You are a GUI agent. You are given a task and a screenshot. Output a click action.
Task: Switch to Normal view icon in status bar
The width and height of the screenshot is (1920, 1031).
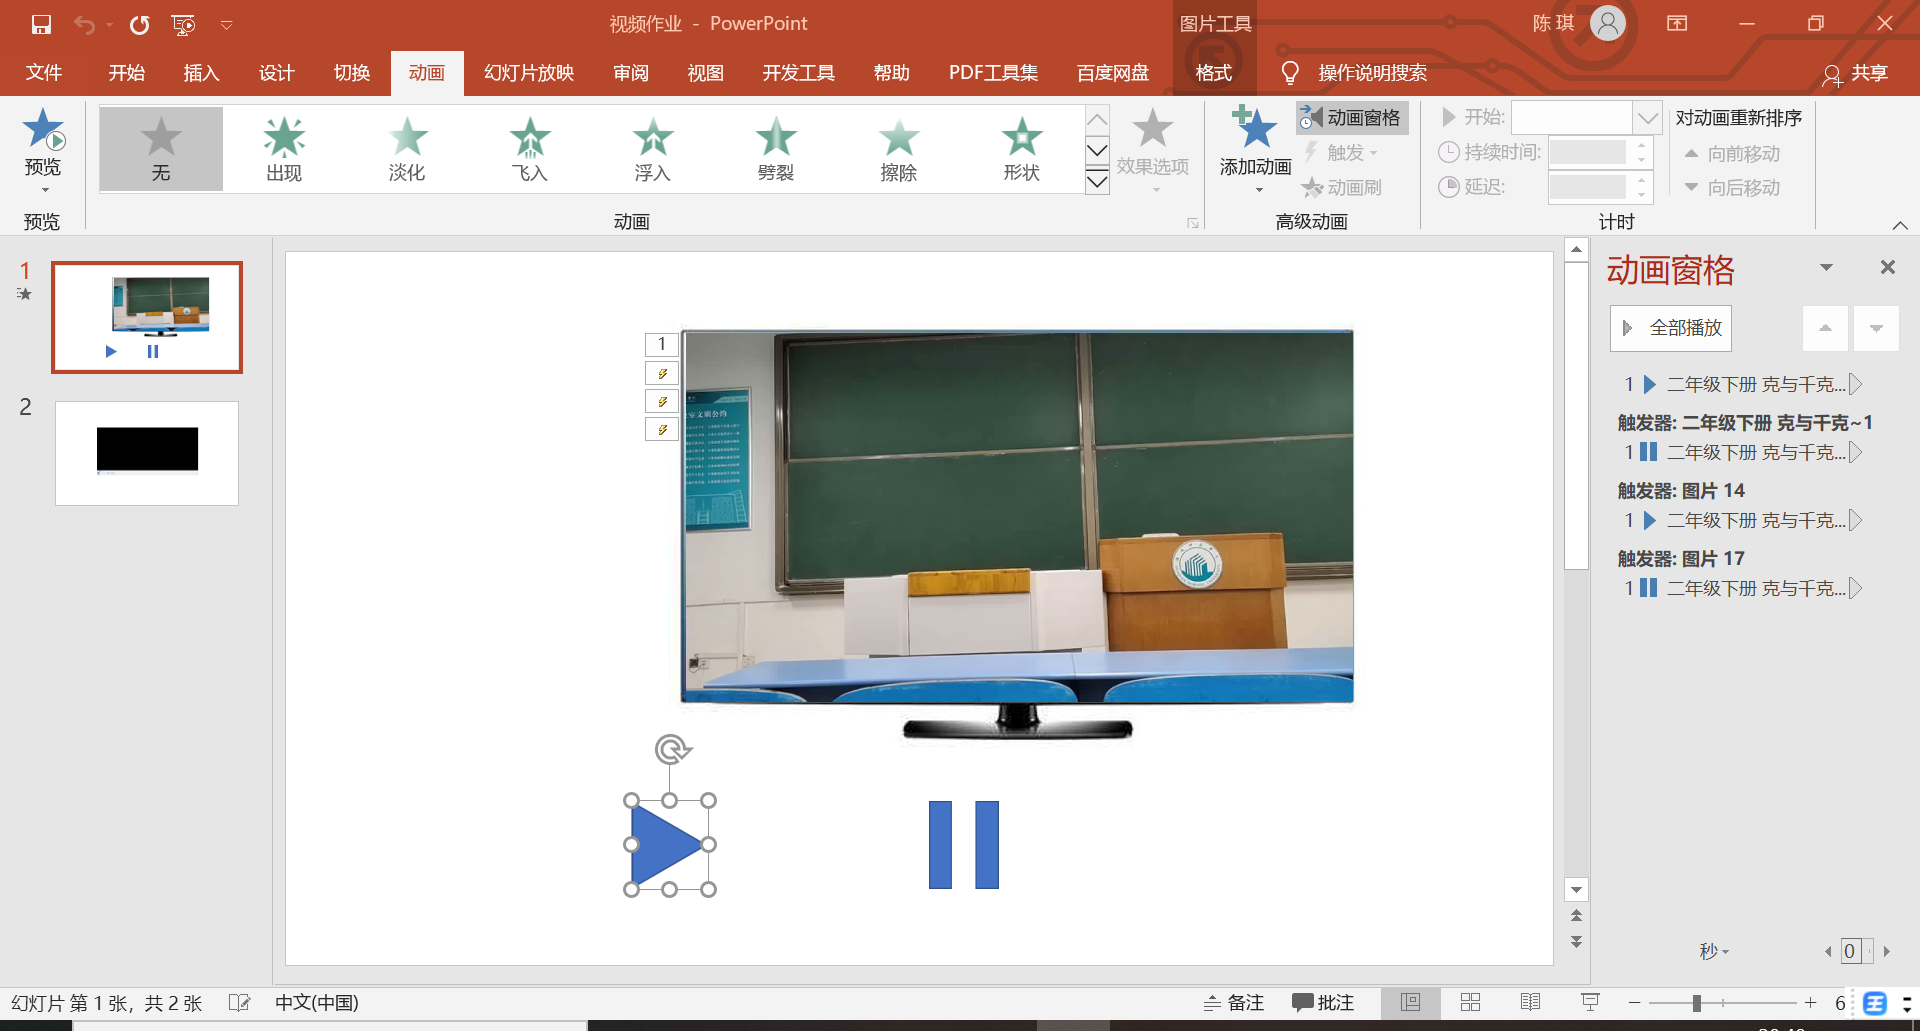point(1410,1002)
